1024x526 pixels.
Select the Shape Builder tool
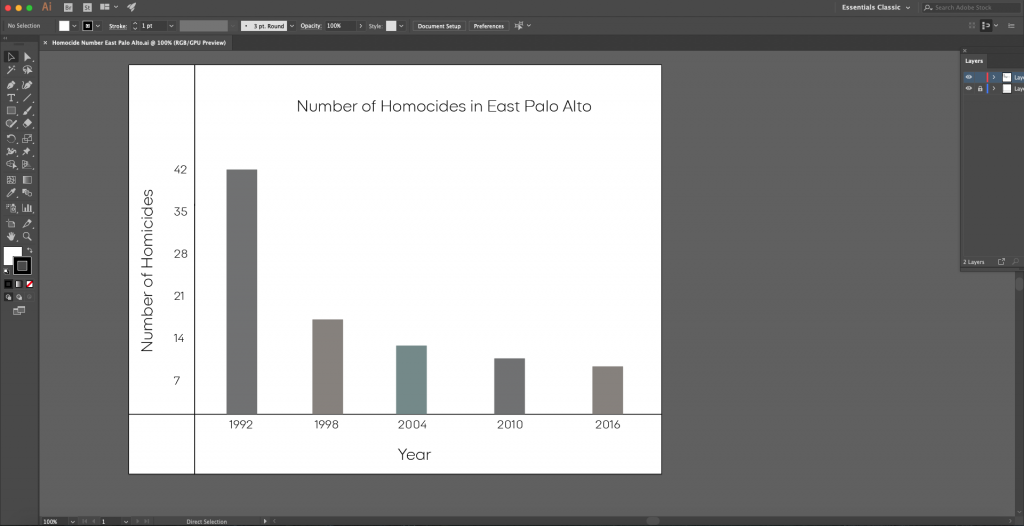tap(11, 165)
